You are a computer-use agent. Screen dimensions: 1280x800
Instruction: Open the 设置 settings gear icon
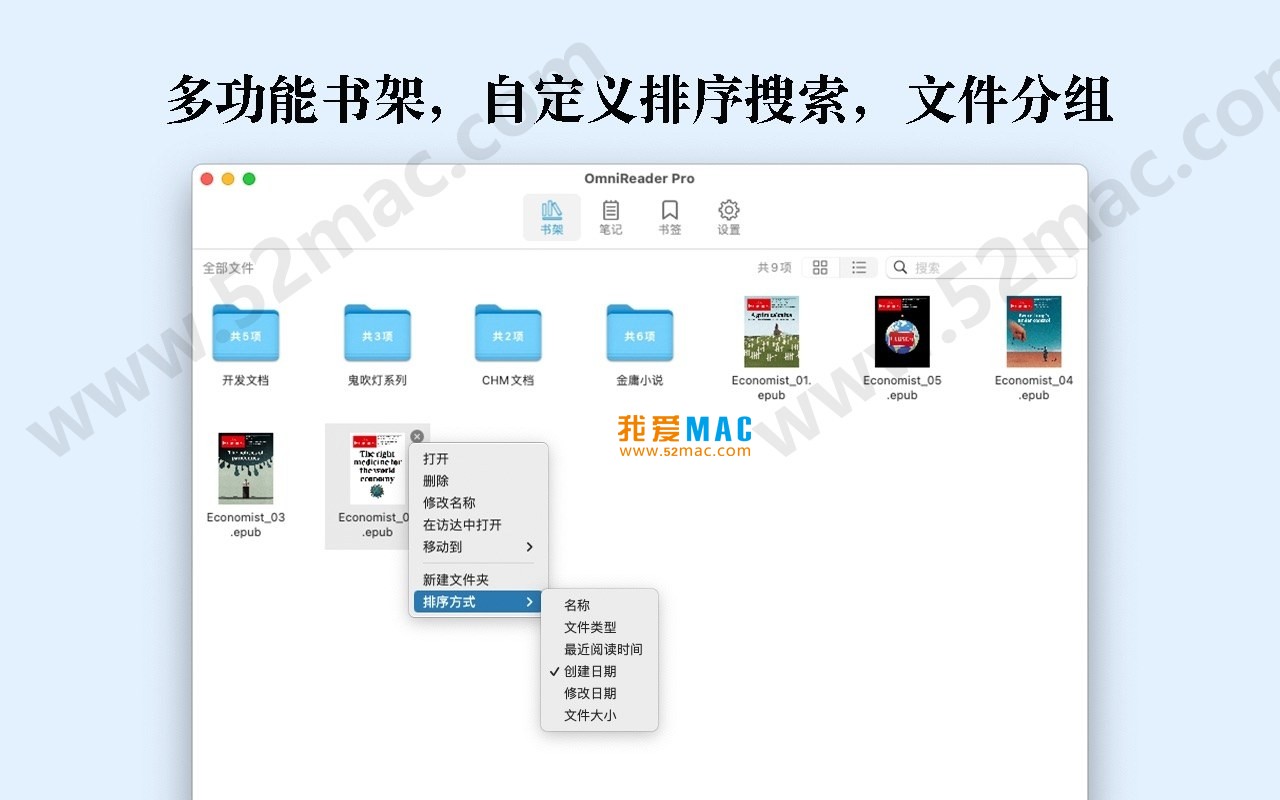click(728, 215)
